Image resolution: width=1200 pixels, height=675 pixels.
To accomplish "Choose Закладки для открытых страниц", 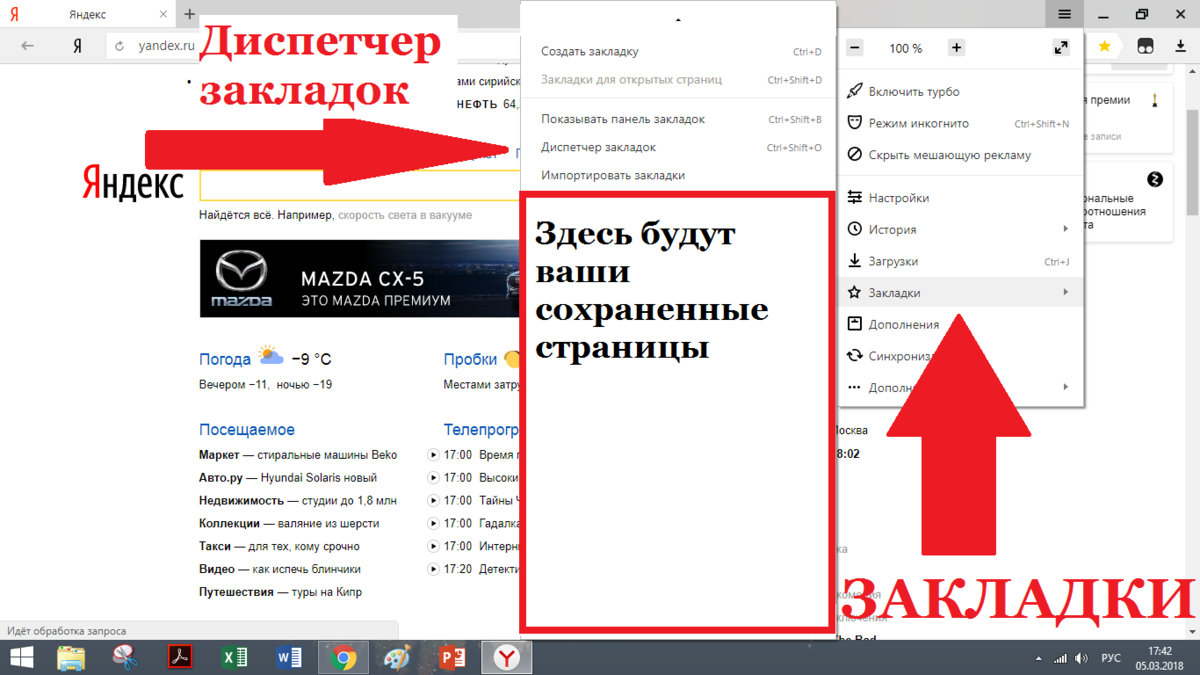I will pyautogui.click(x=678, y=79).
